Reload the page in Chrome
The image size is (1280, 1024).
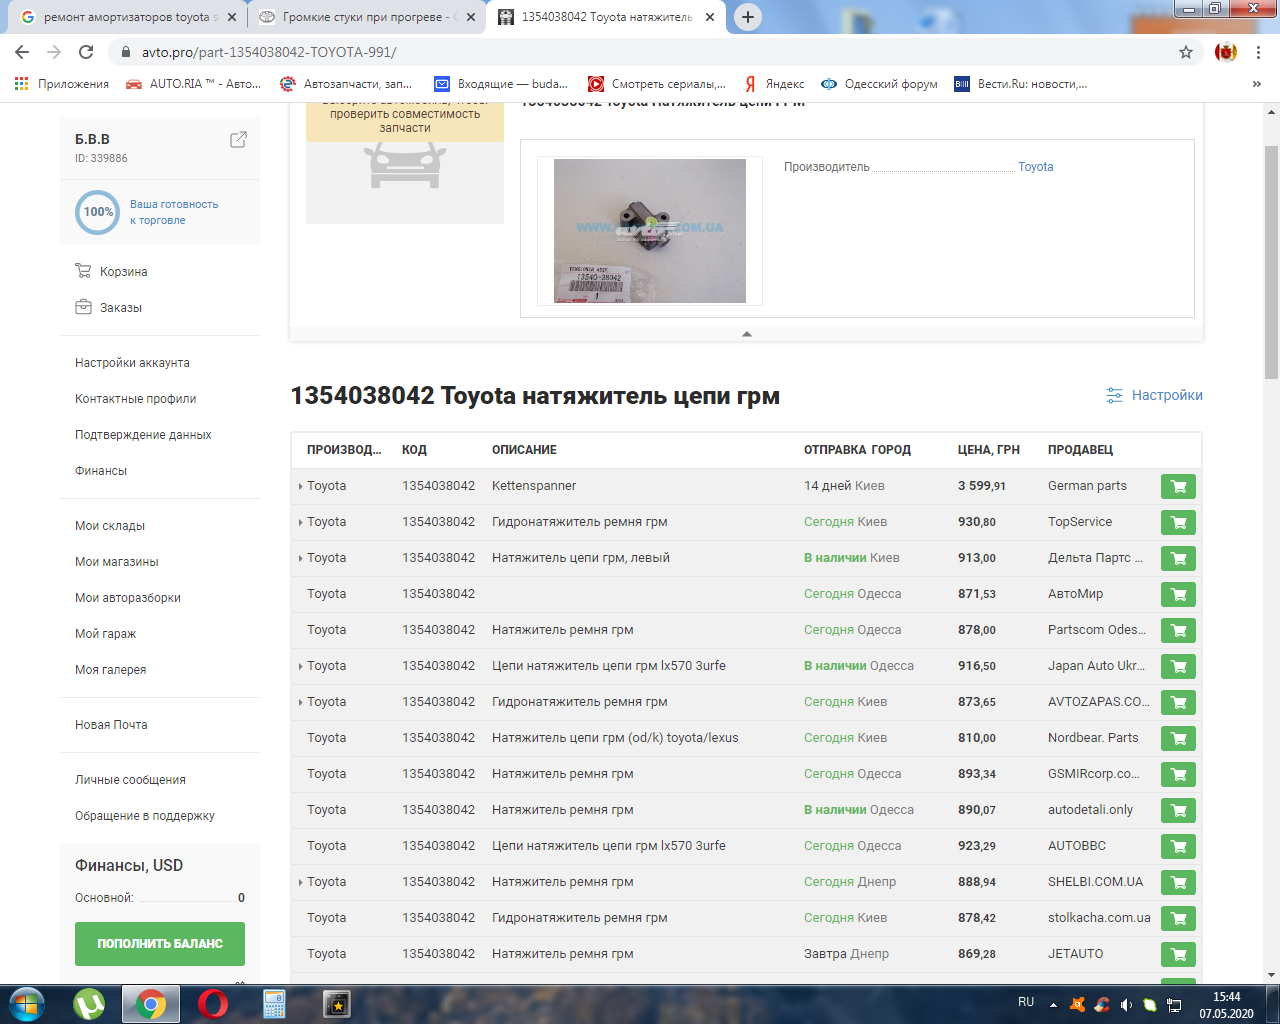[86, 52]
